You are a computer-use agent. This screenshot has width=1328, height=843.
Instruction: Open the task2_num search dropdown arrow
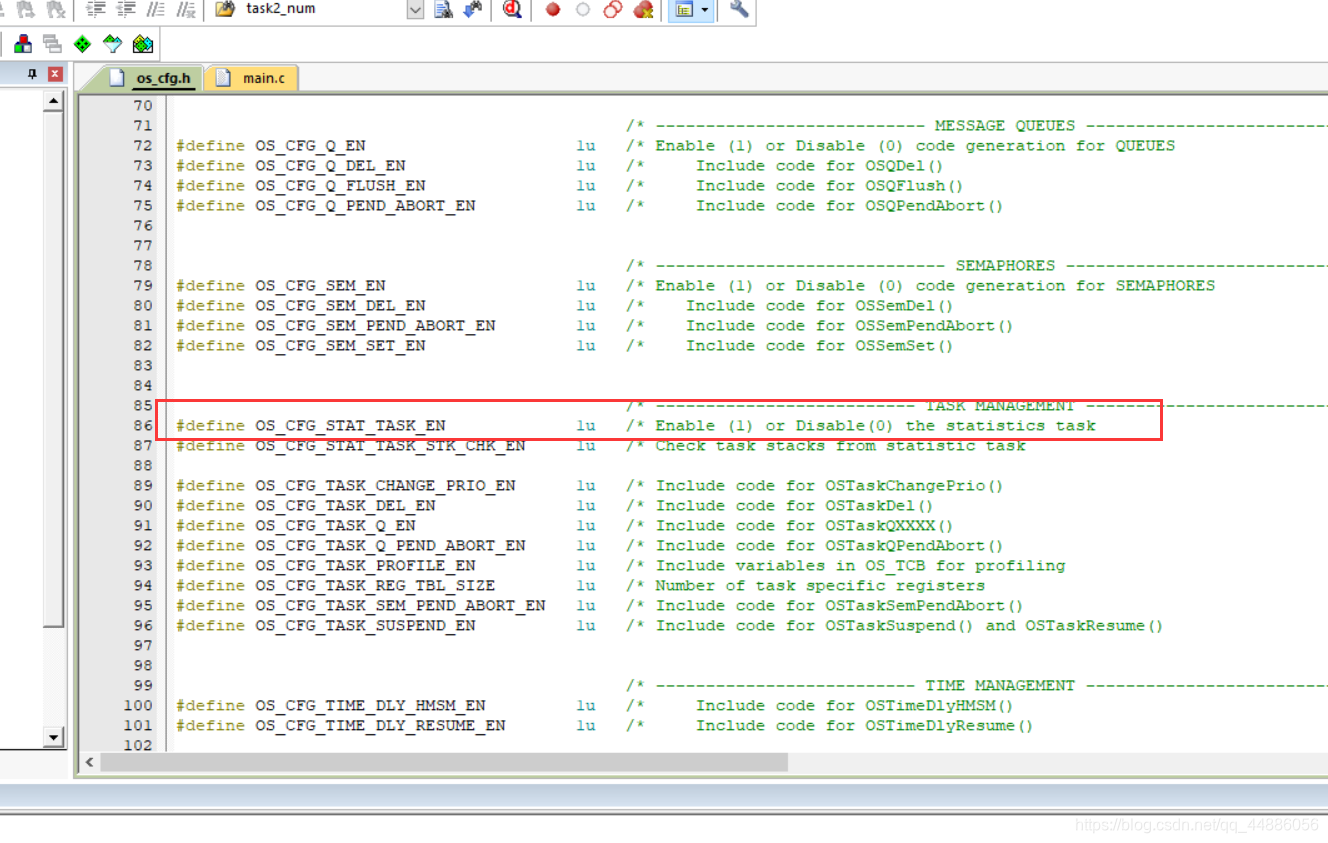click(x=415, y=10)
